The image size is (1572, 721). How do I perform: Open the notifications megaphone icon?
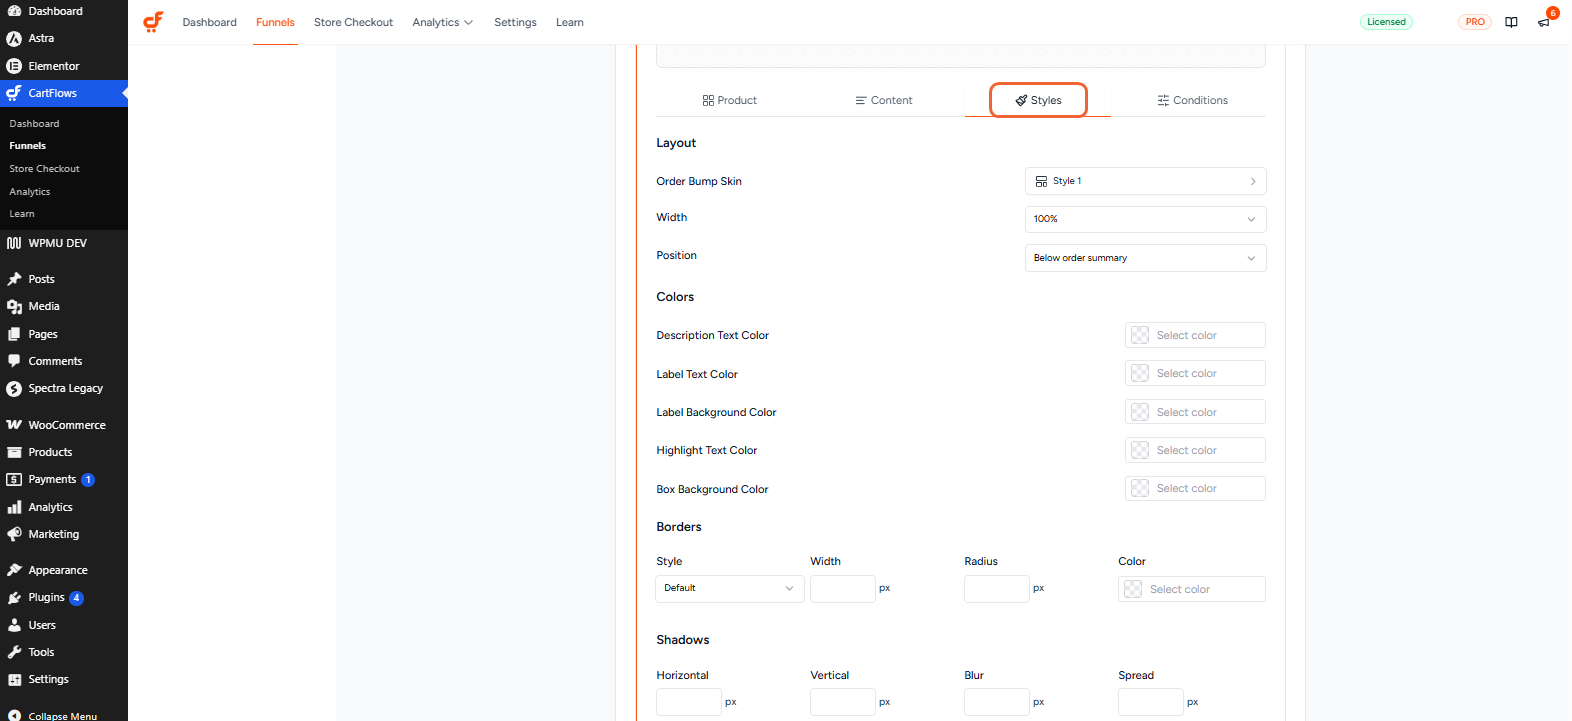(x=1544, y=22)
